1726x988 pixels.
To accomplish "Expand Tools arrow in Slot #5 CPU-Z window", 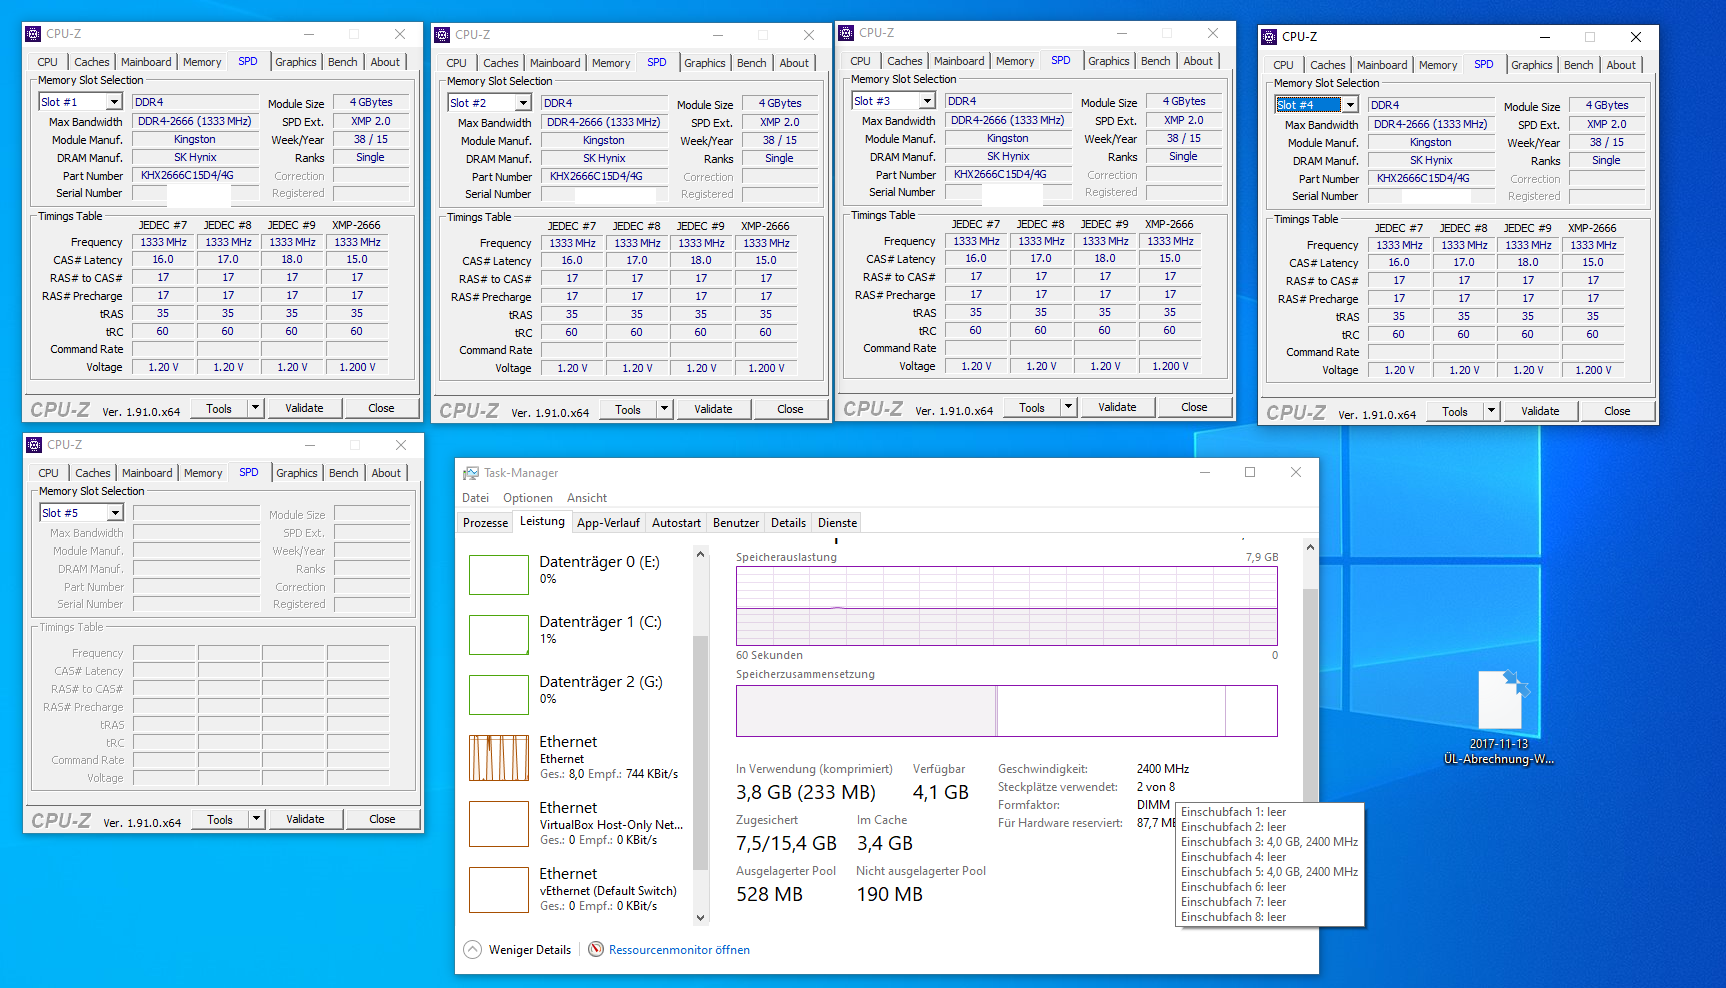I will pyautogui.click(x=256, y=819).
